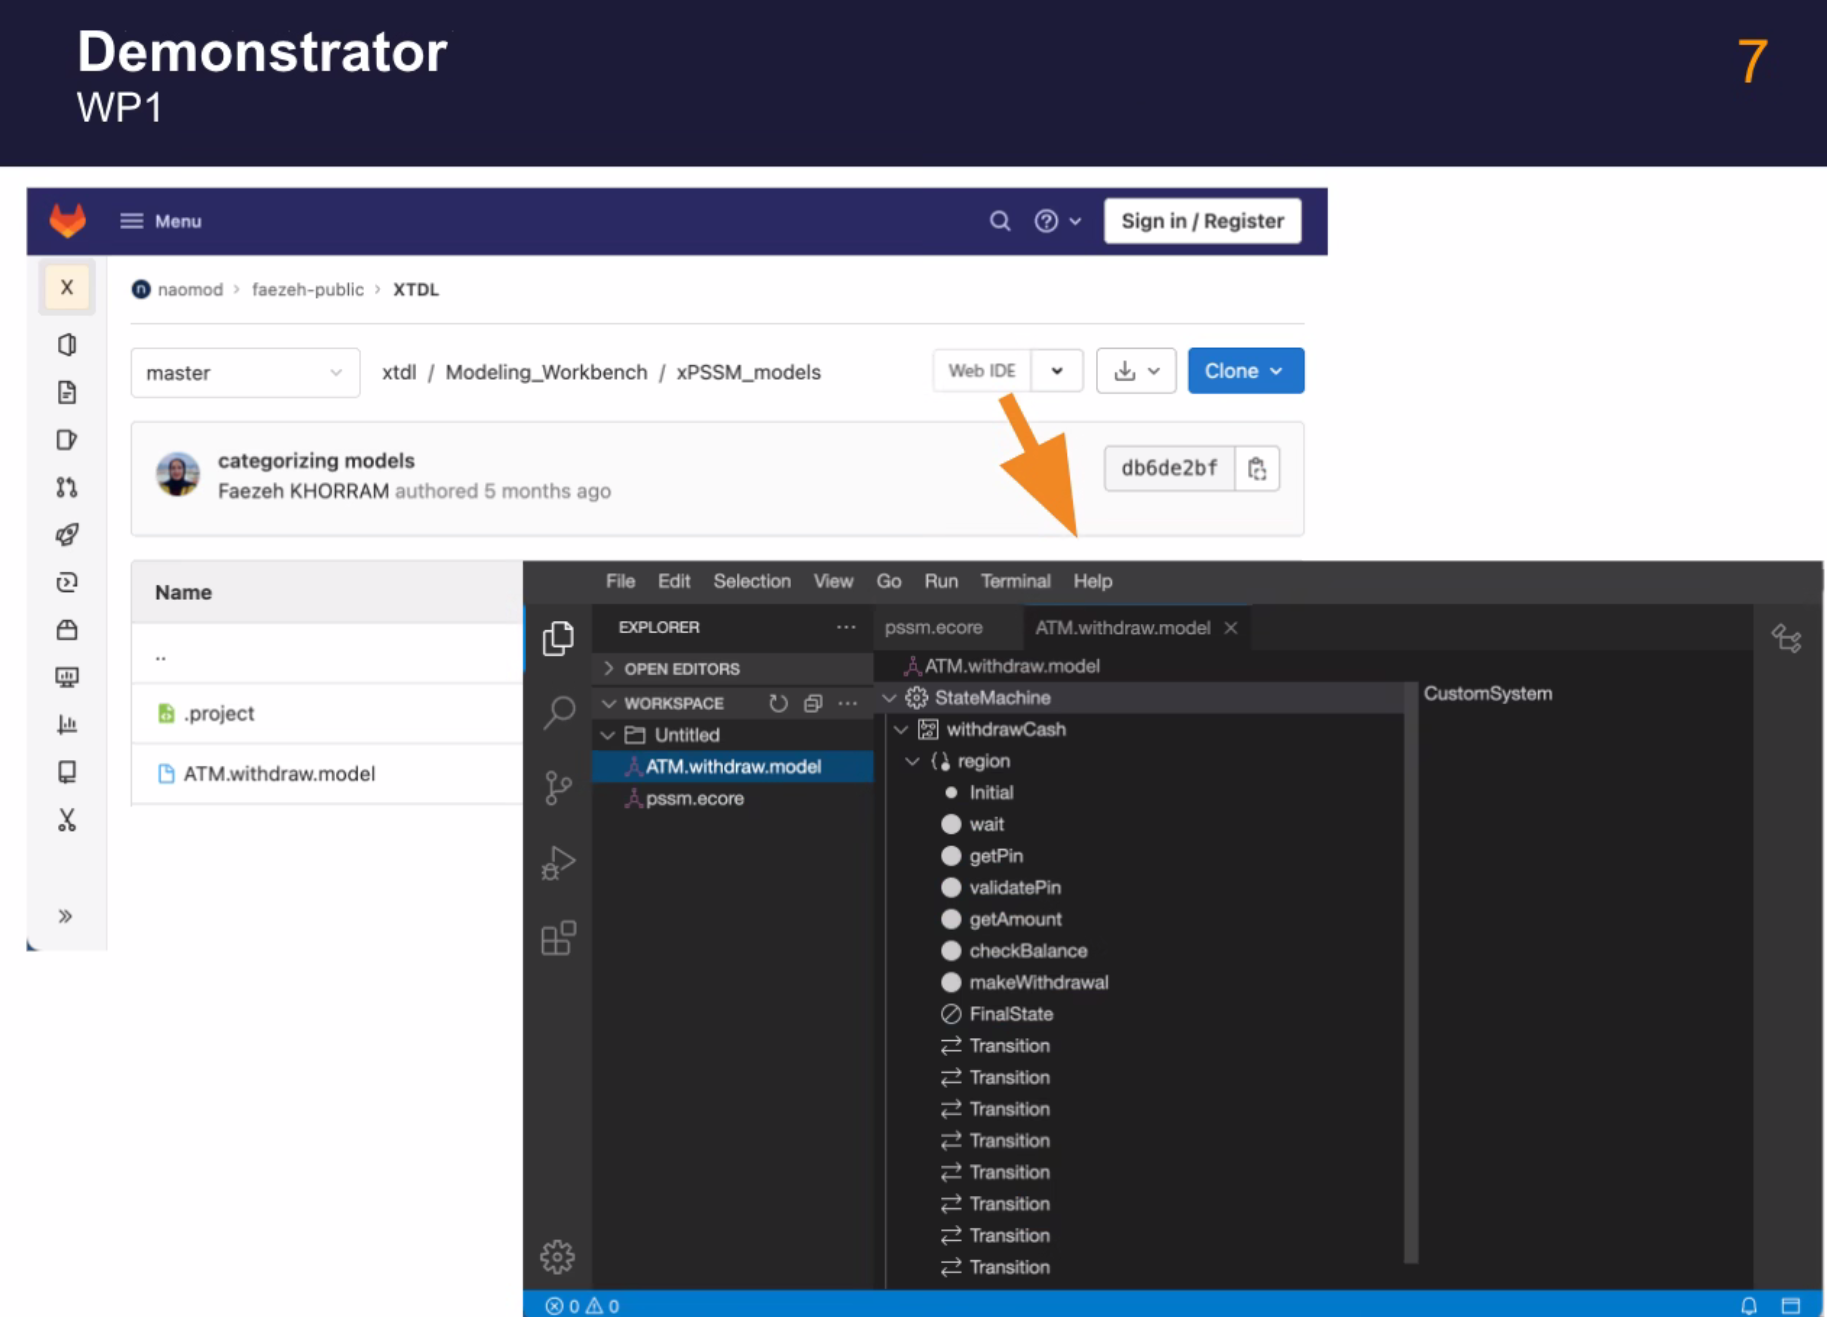Screen dimensions: 1827x1317
Task: Click the db6de2bf commit hash
Action: [x=1169, y=468]
